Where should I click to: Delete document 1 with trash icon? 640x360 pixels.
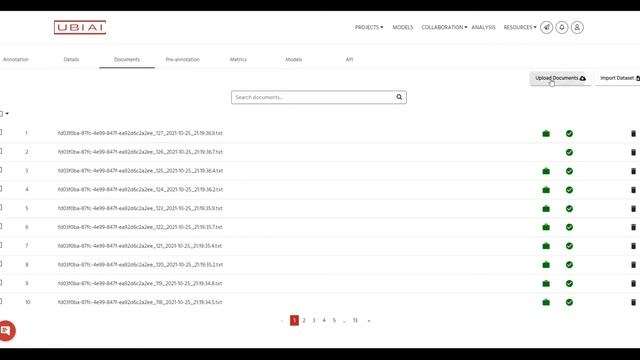633,133
